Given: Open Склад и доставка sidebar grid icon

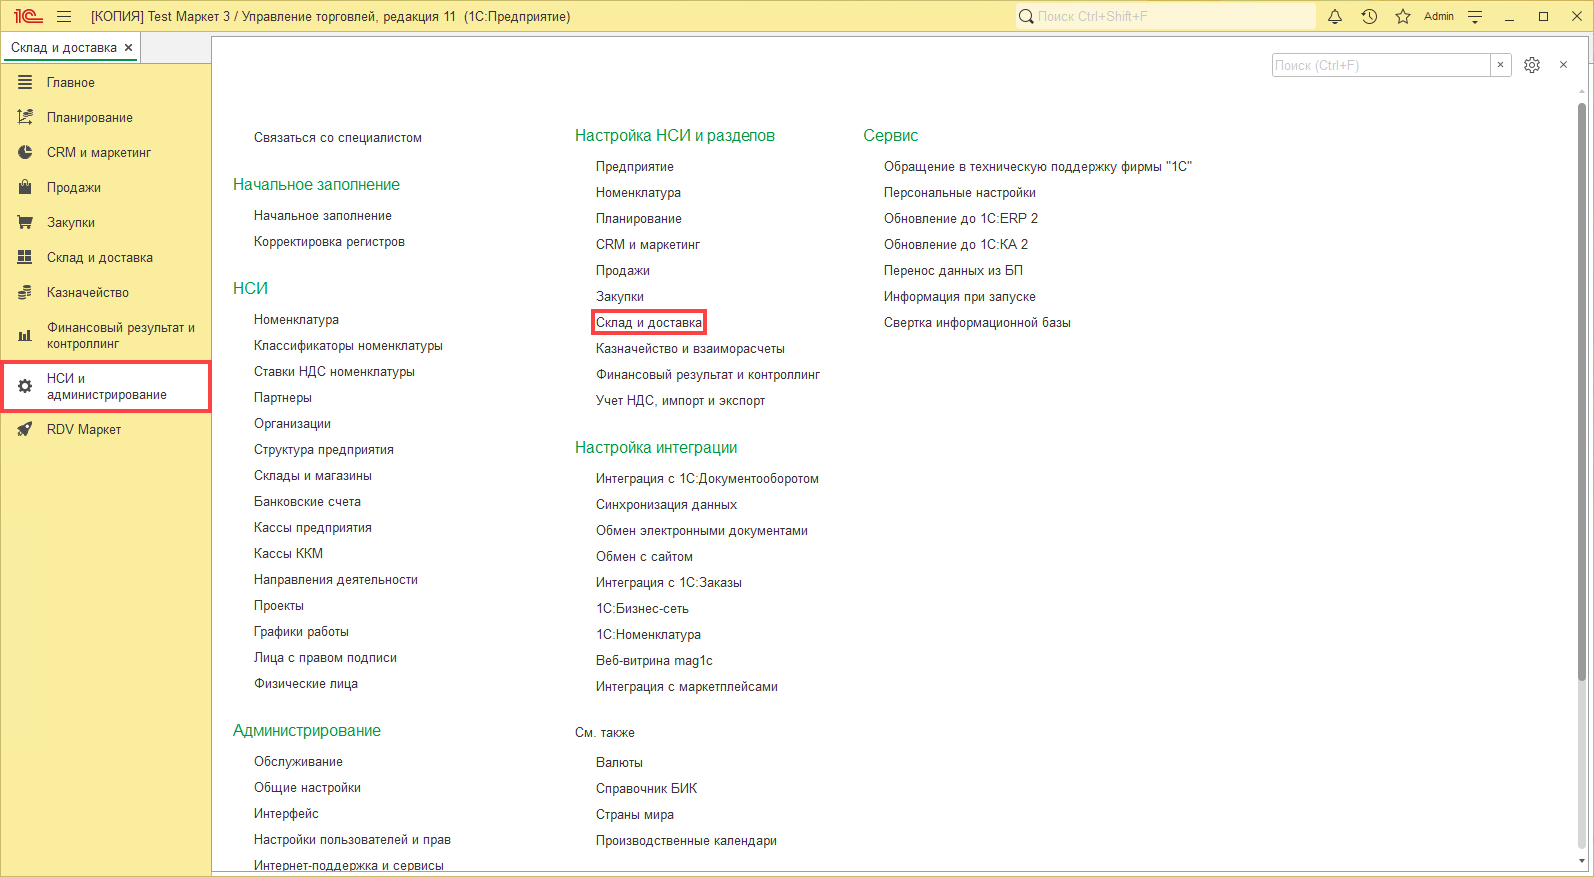Looking at the screenshot, I should coord(25,257).
